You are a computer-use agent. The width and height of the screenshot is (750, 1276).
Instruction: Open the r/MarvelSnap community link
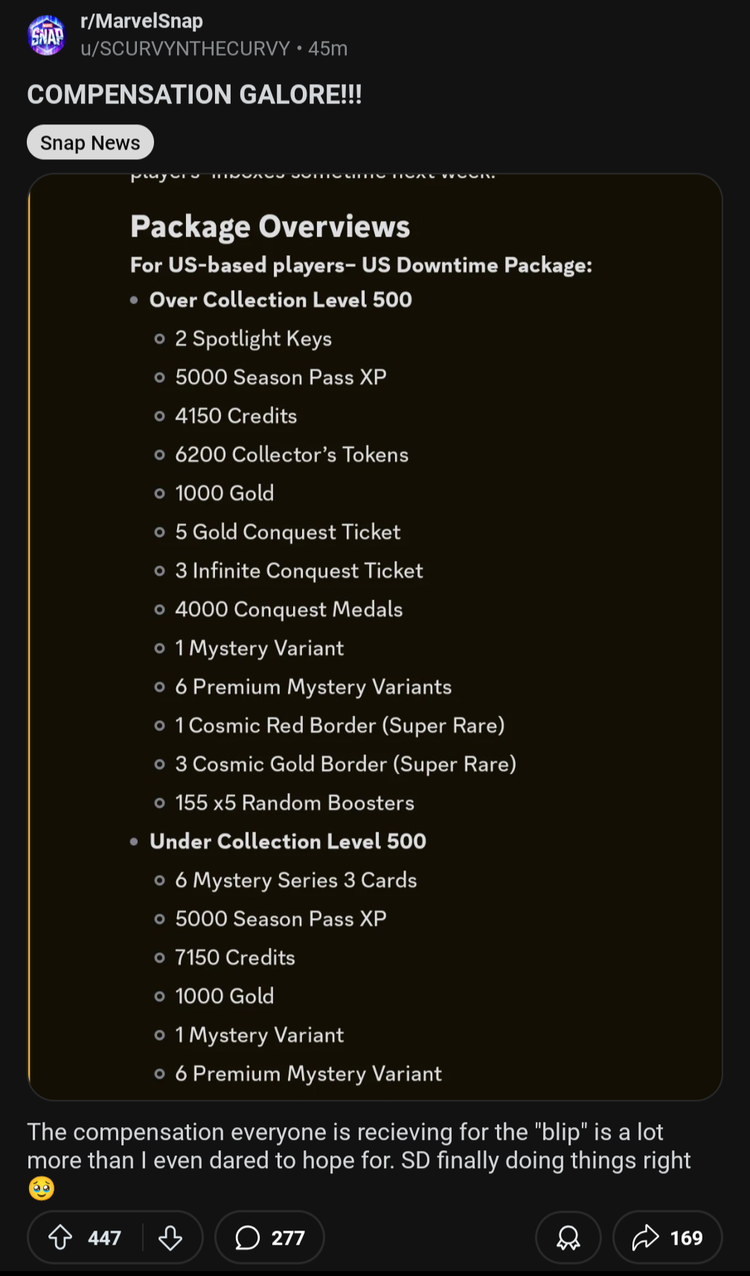coord(141,22)
